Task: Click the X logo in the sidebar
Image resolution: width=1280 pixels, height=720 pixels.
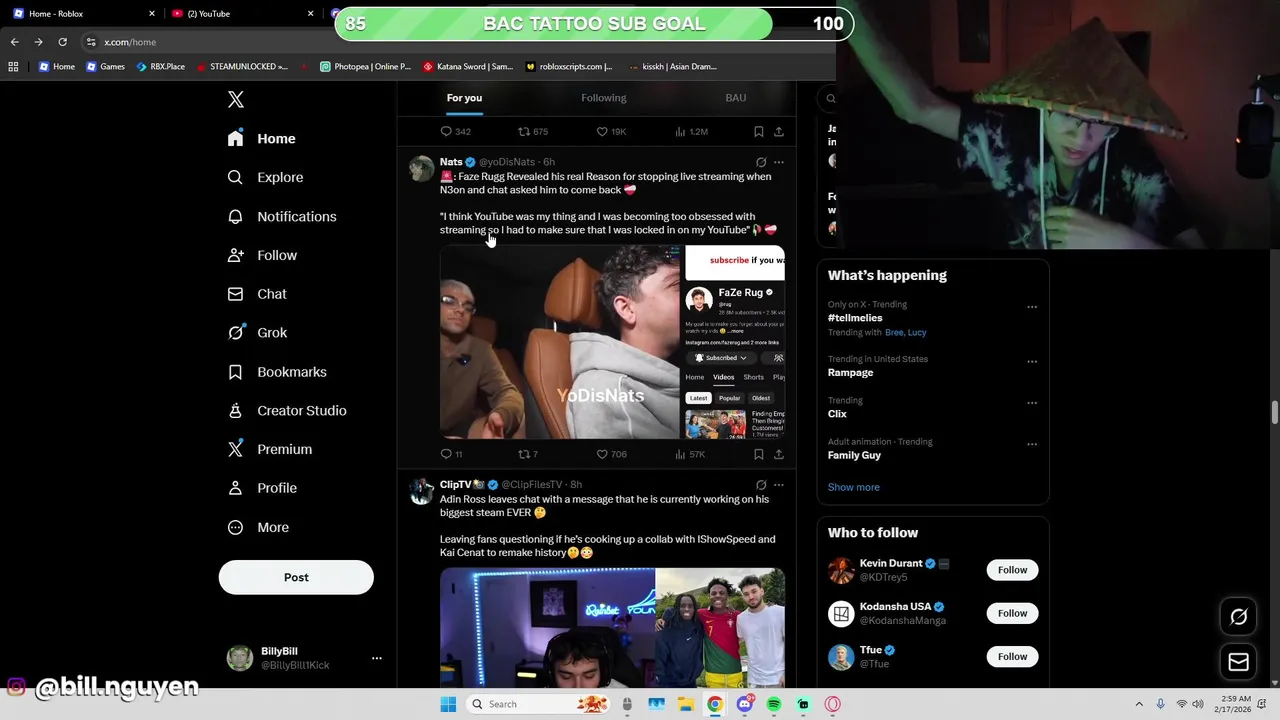Action: tap(235, 99)
